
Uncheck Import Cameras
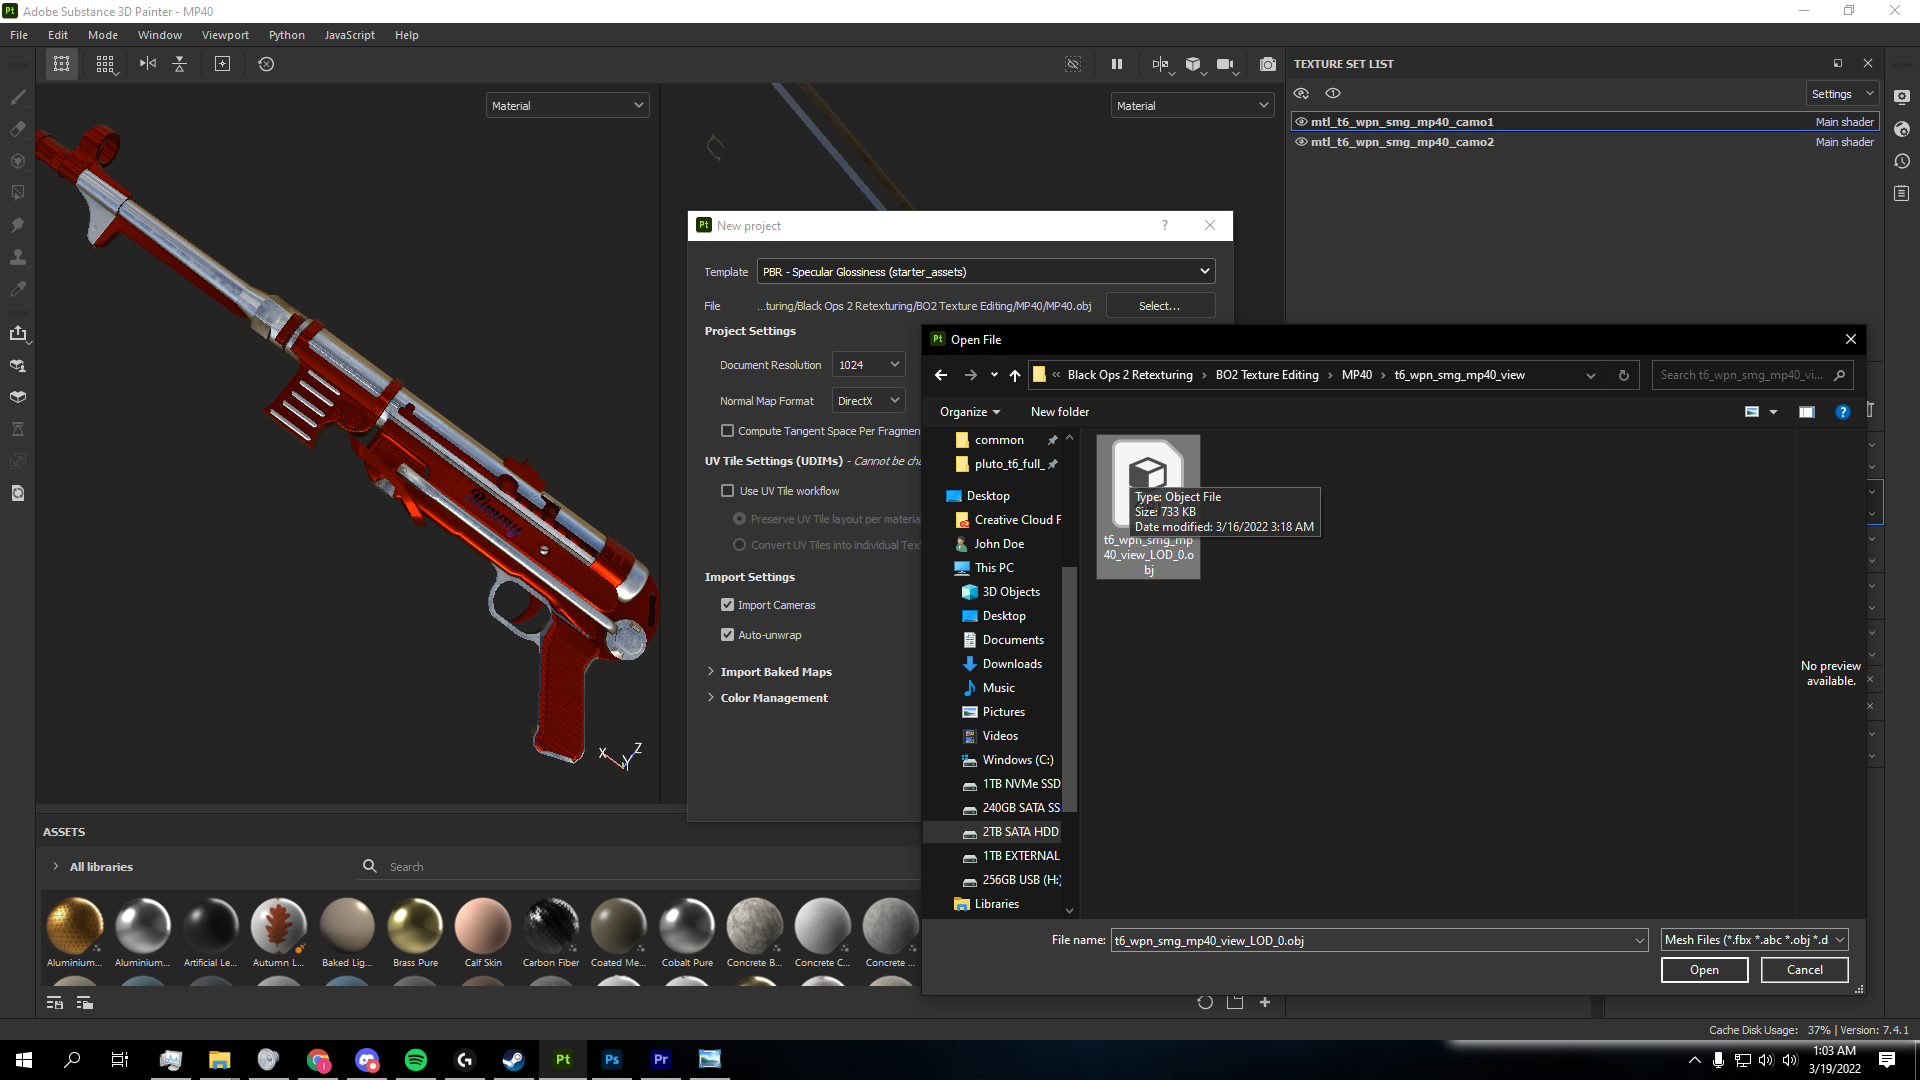(x=728, y=605)
